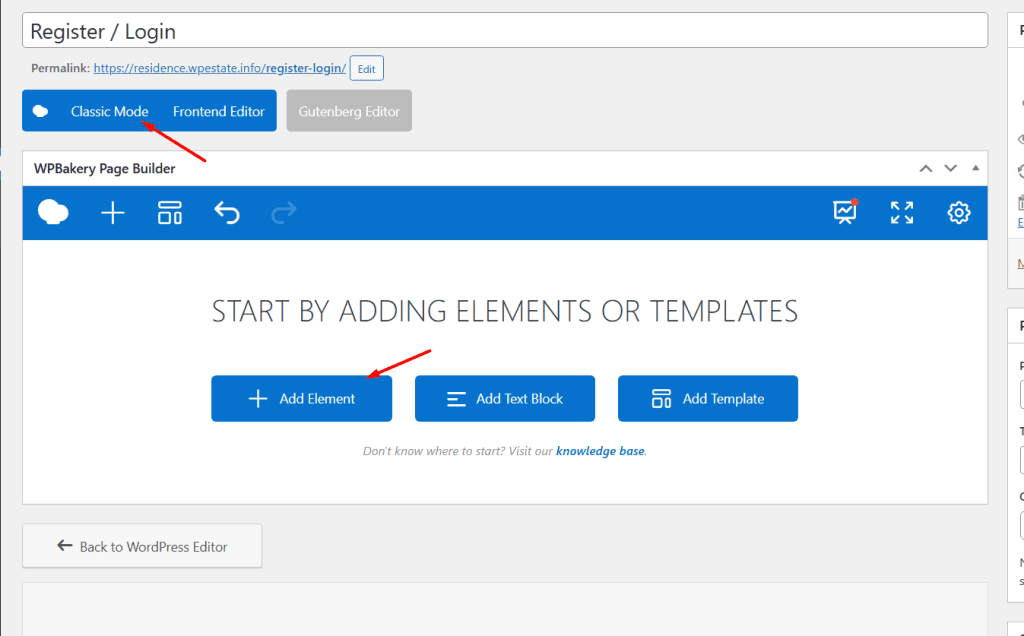Click cloud icon beside Classic Mode
This screenshot has height=636, width=1024.
click(40, 111)
